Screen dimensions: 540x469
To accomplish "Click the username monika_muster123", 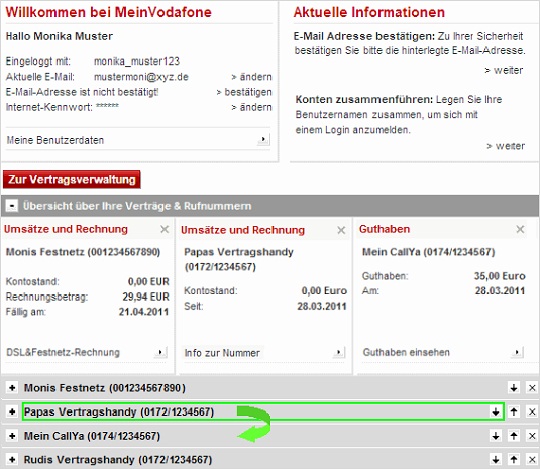I will tap(137, 61).
